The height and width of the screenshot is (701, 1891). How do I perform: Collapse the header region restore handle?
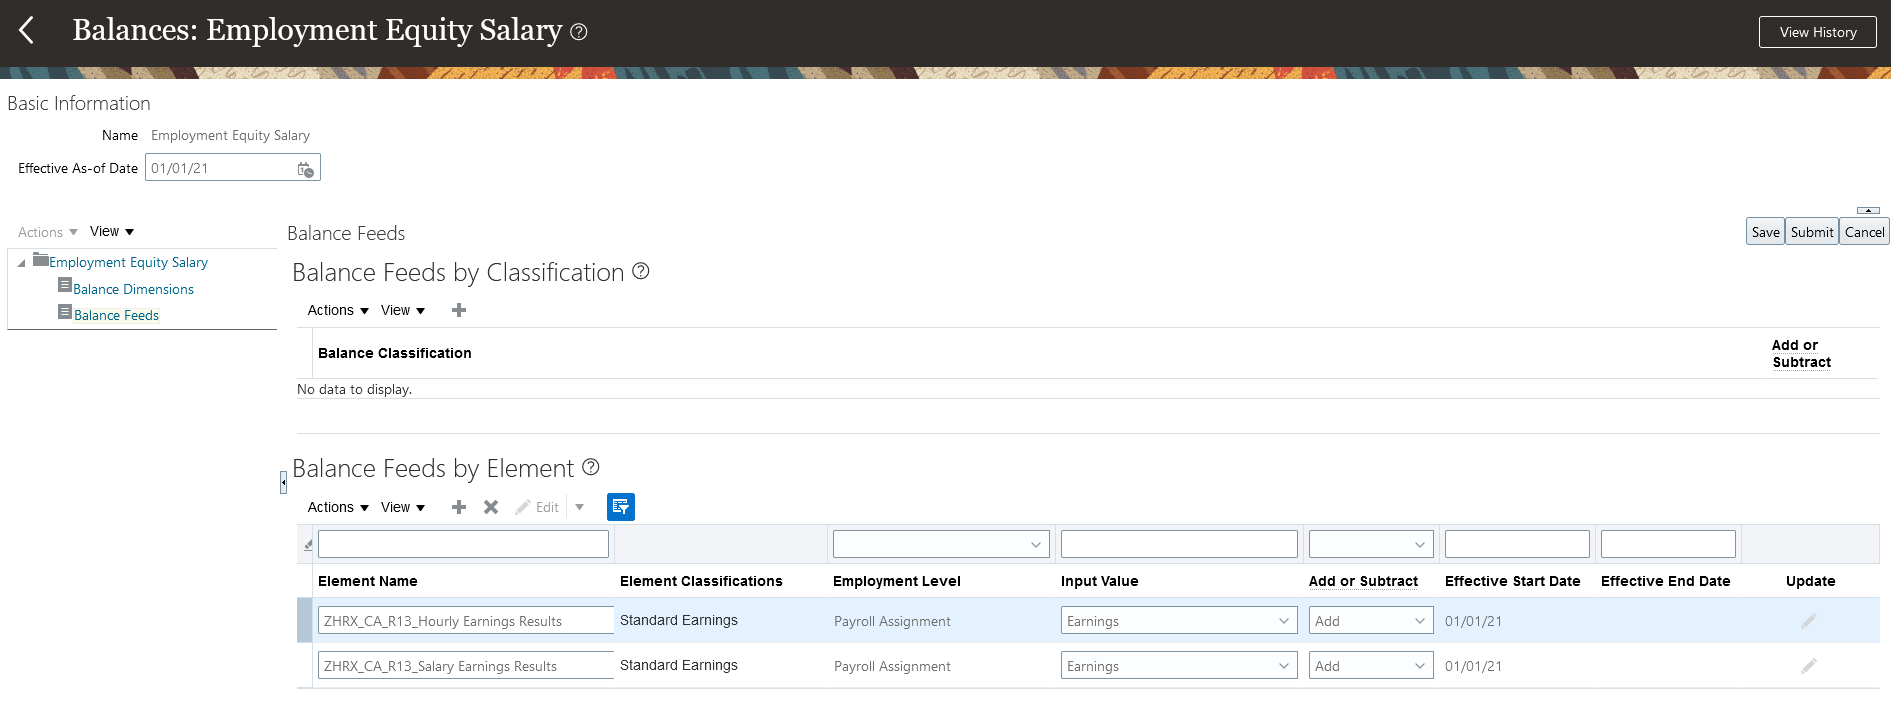pyautogui.click(x=1868, y=210)
